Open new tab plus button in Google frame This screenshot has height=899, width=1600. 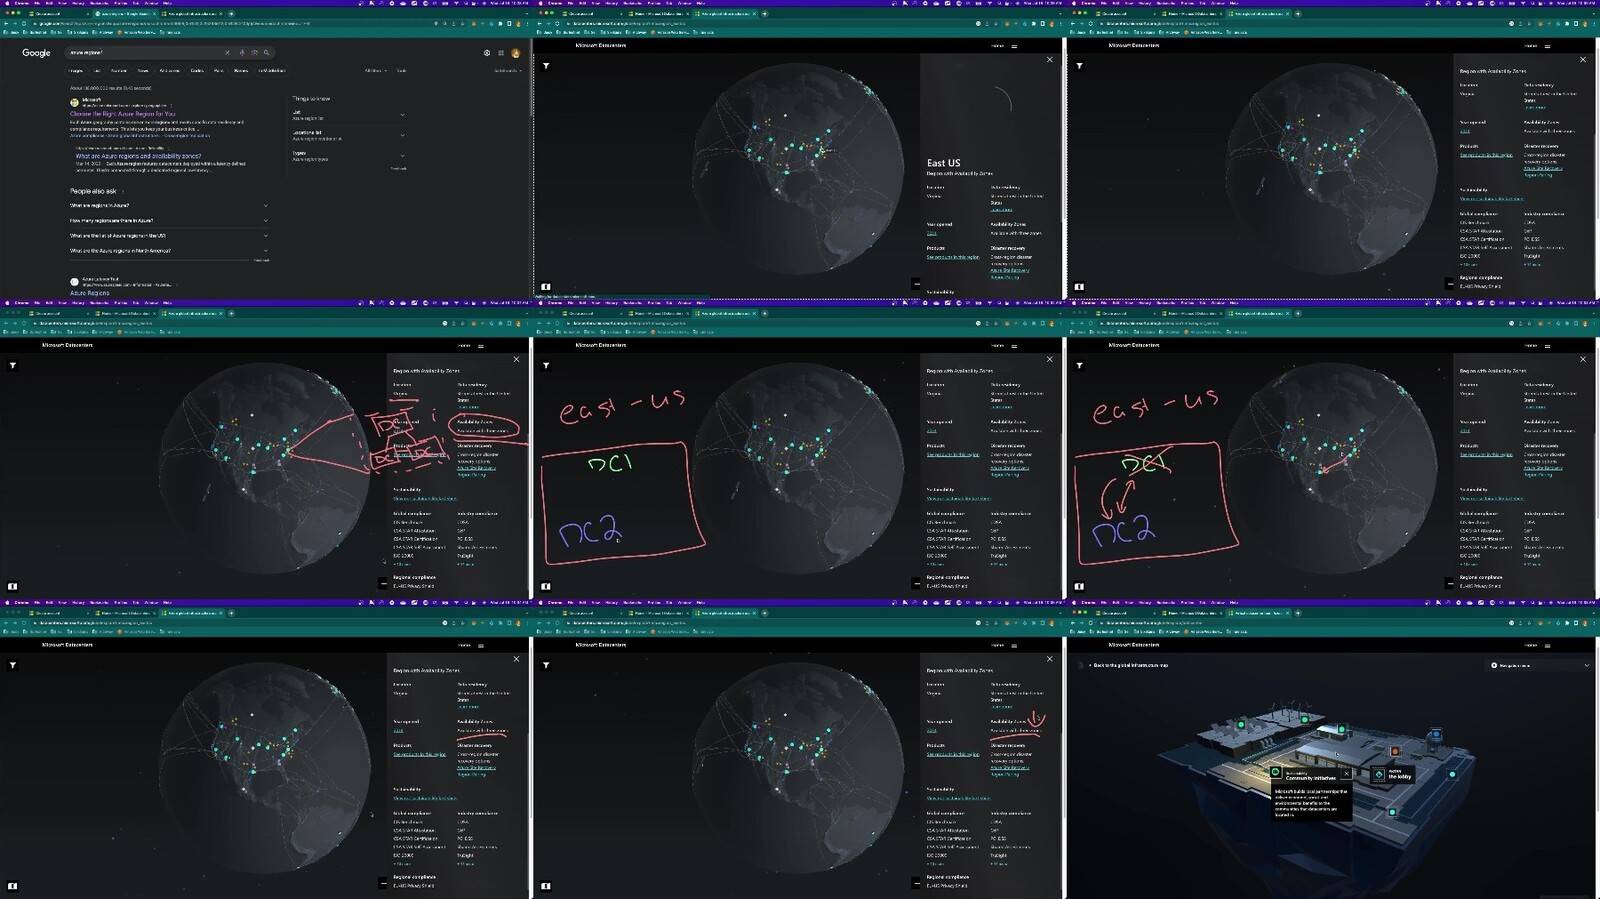pos(232,13)
